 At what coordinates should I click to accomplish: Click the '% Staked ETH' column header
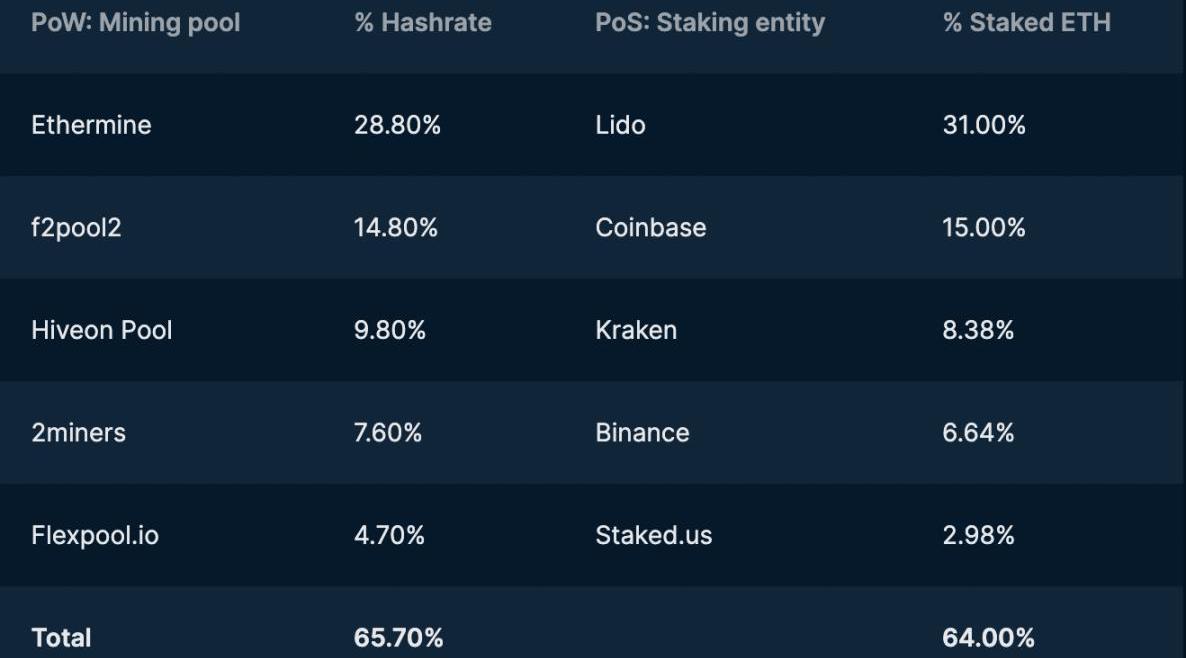point(1026,23)
